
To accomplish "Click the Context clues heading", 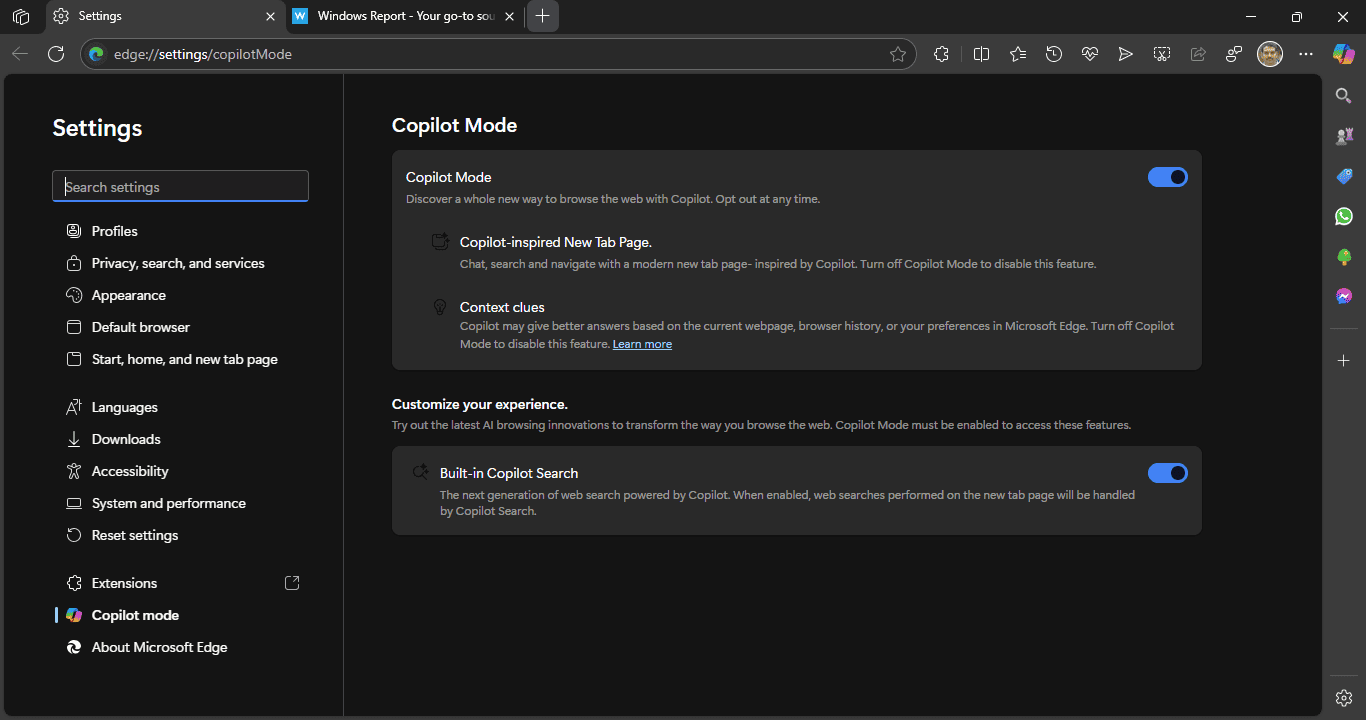I will click(502, 307).
